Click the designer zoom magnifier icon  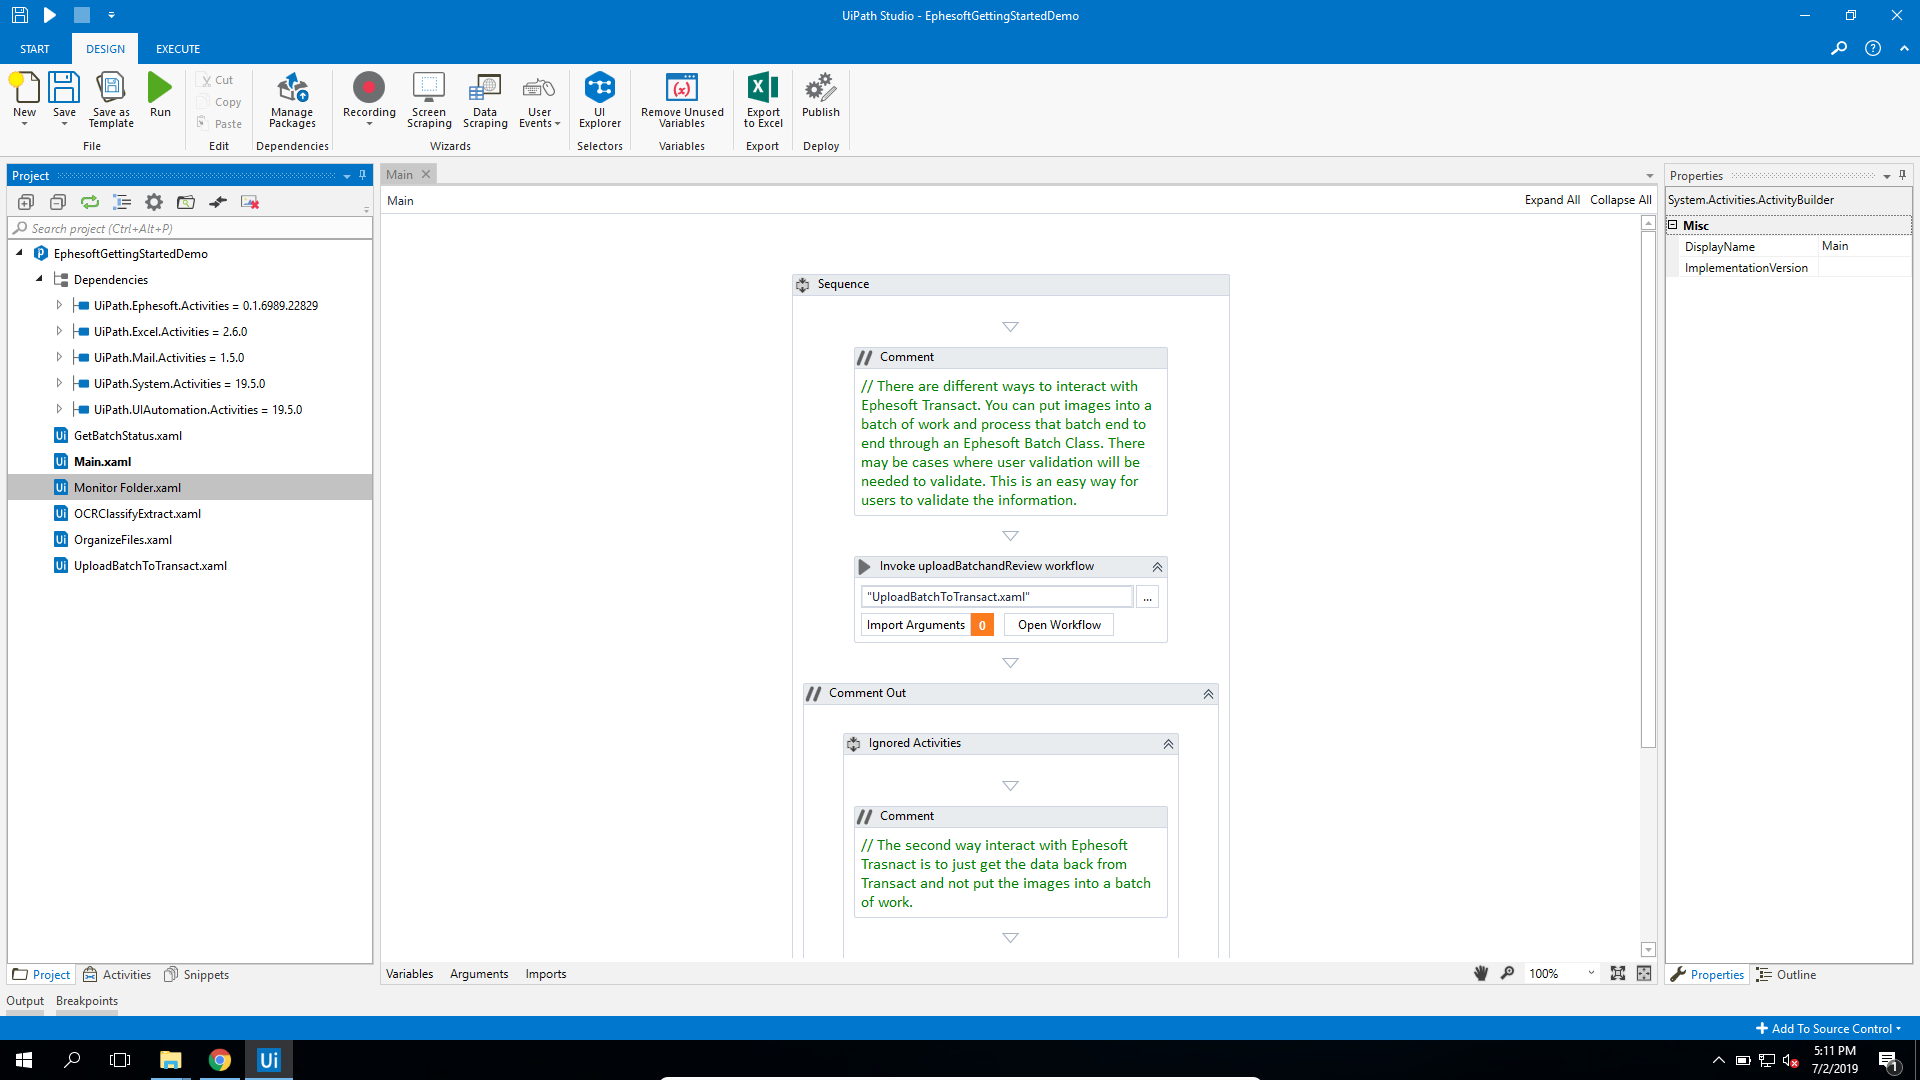click(1507, 973)
